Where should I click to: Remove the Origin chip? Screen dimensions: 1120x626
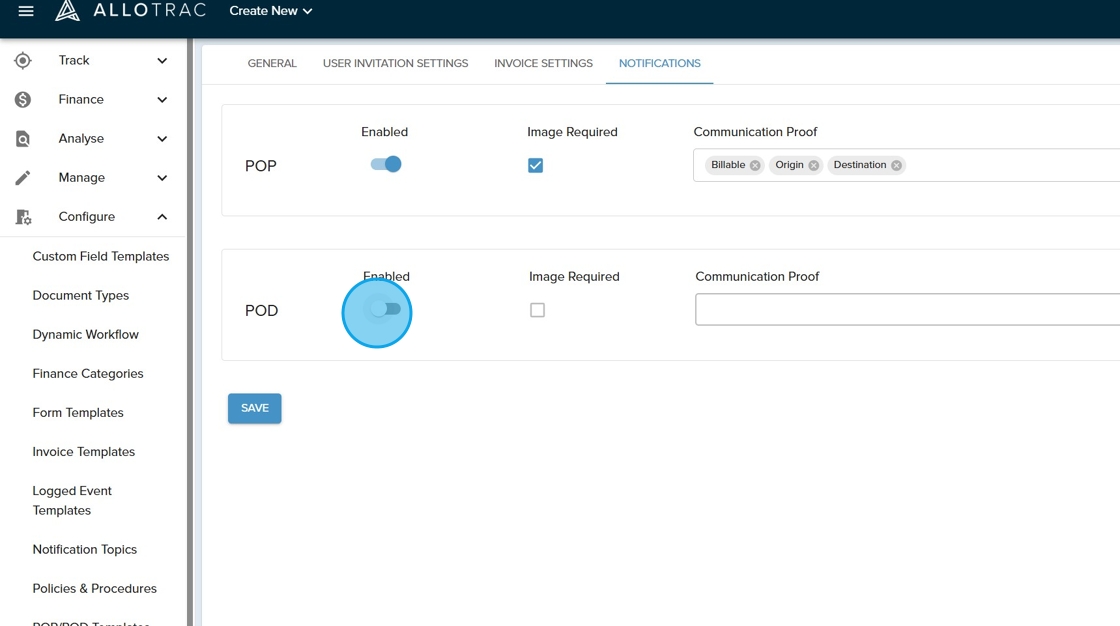(x=813, y=166)
